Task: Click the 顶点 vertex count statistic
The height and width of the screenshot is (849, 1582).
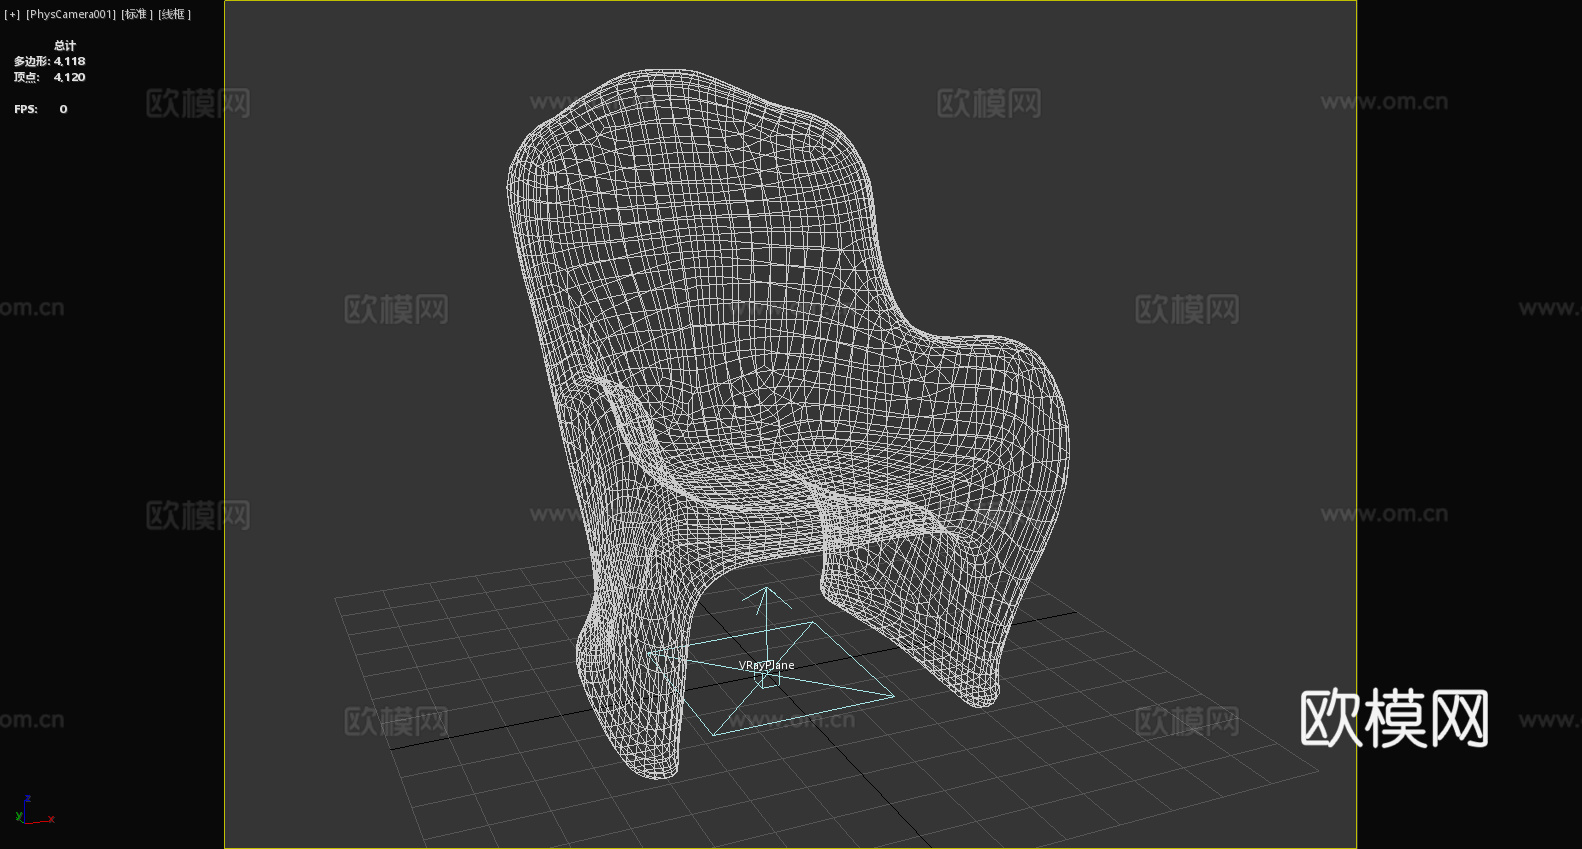Action: coord(49,77)
